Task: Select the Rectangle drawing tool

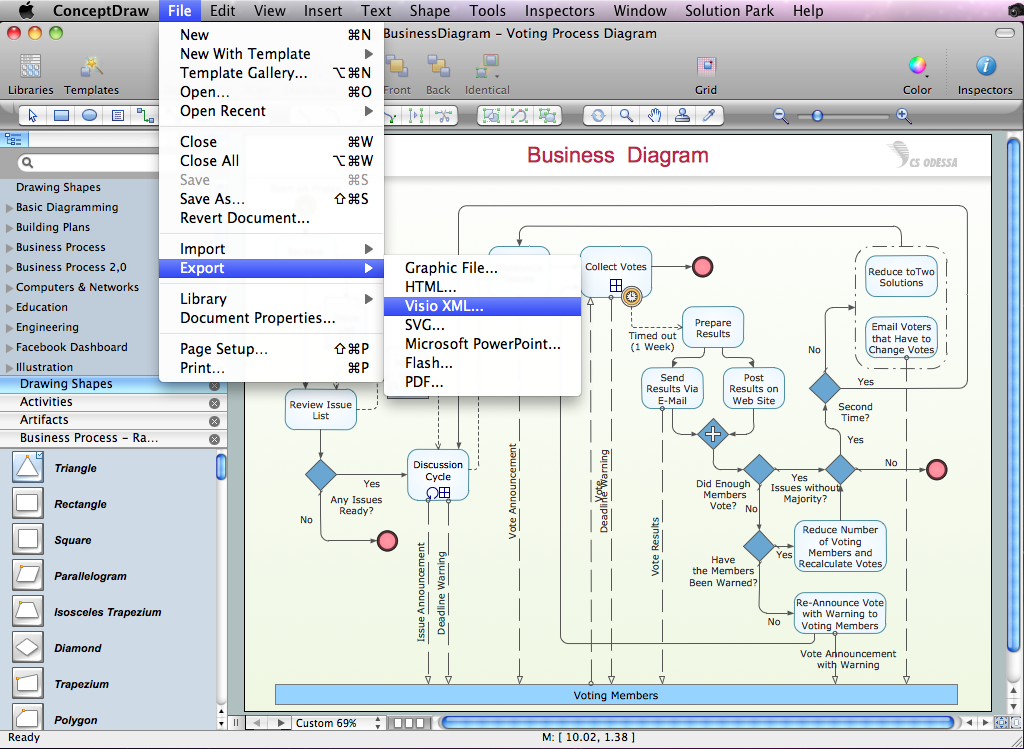Action: pyautogui.click(x=61, y=116)
